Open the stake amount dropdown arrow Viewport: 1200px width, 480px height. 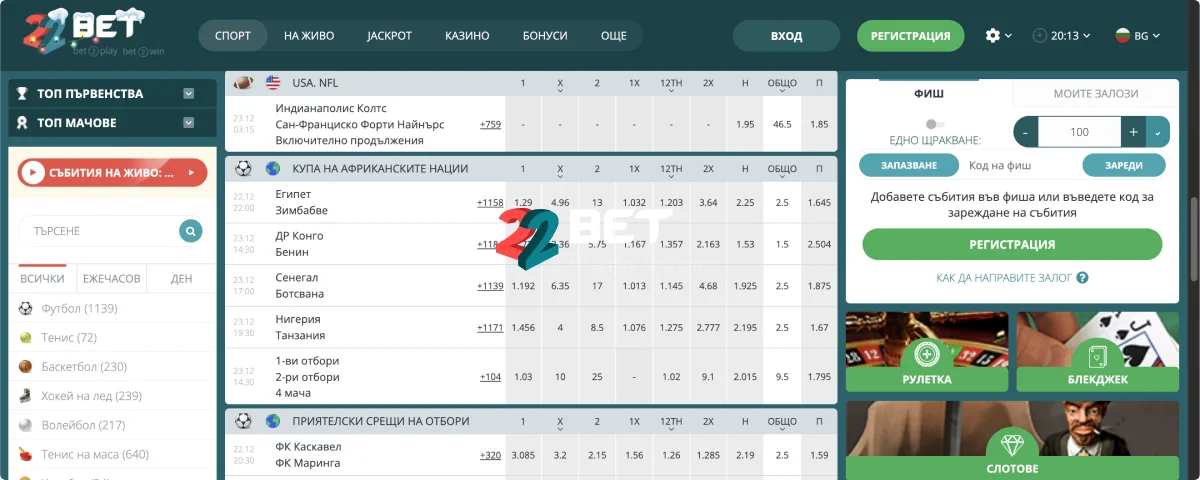[x=1158, y=132]
